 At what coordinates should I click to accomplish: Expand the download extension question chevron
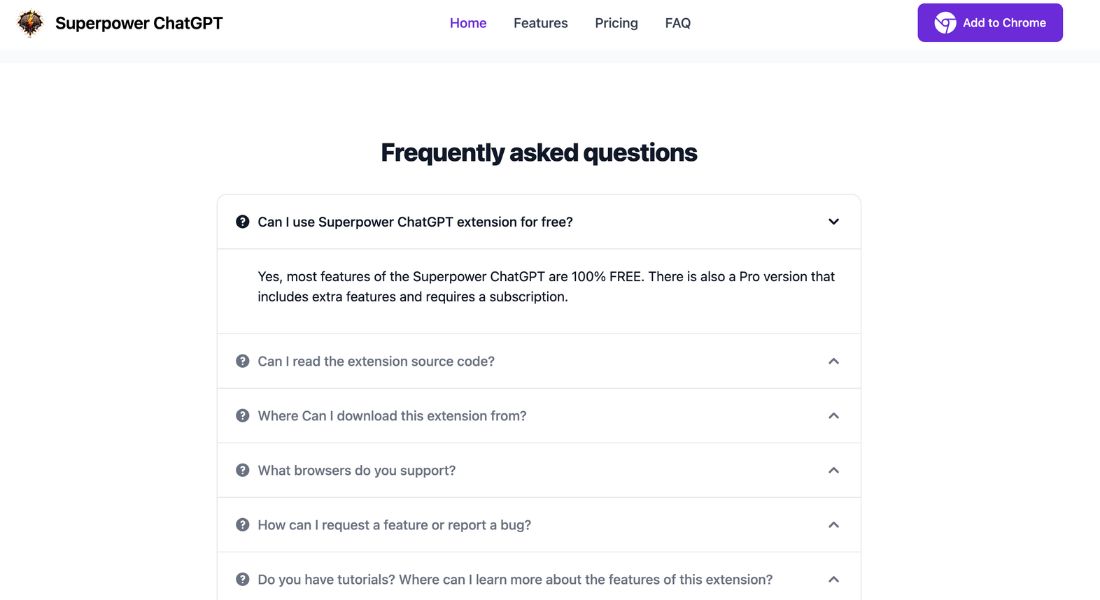(x=833, y=415)
